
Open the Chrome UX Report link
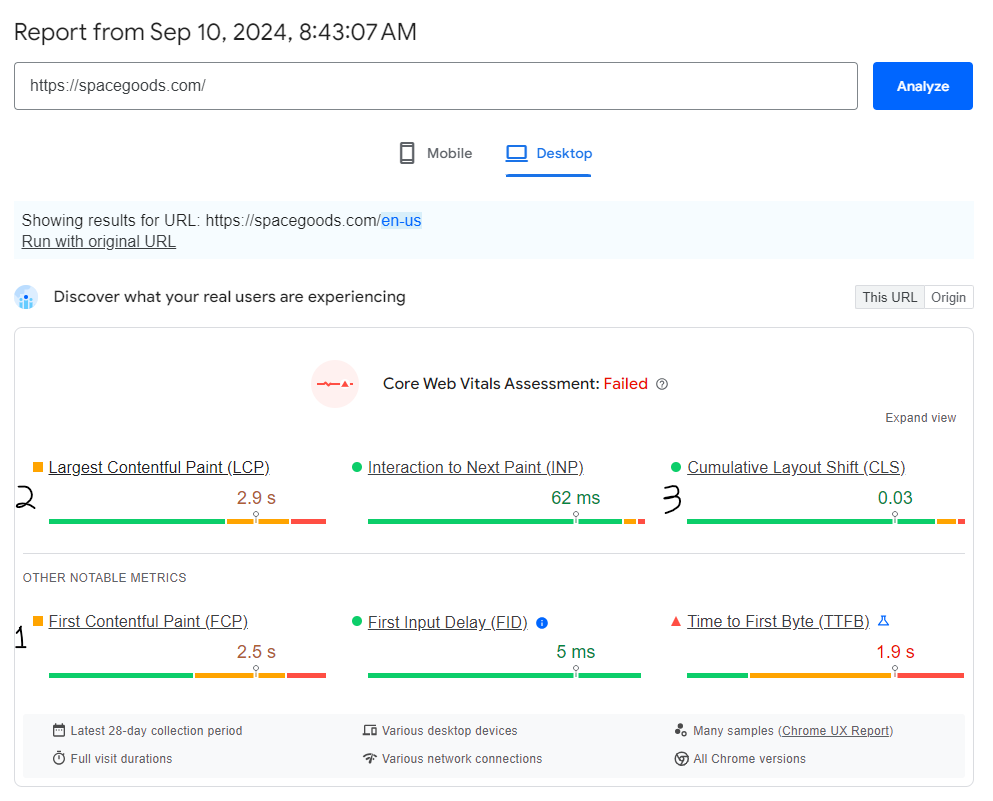tap(835, 731)
